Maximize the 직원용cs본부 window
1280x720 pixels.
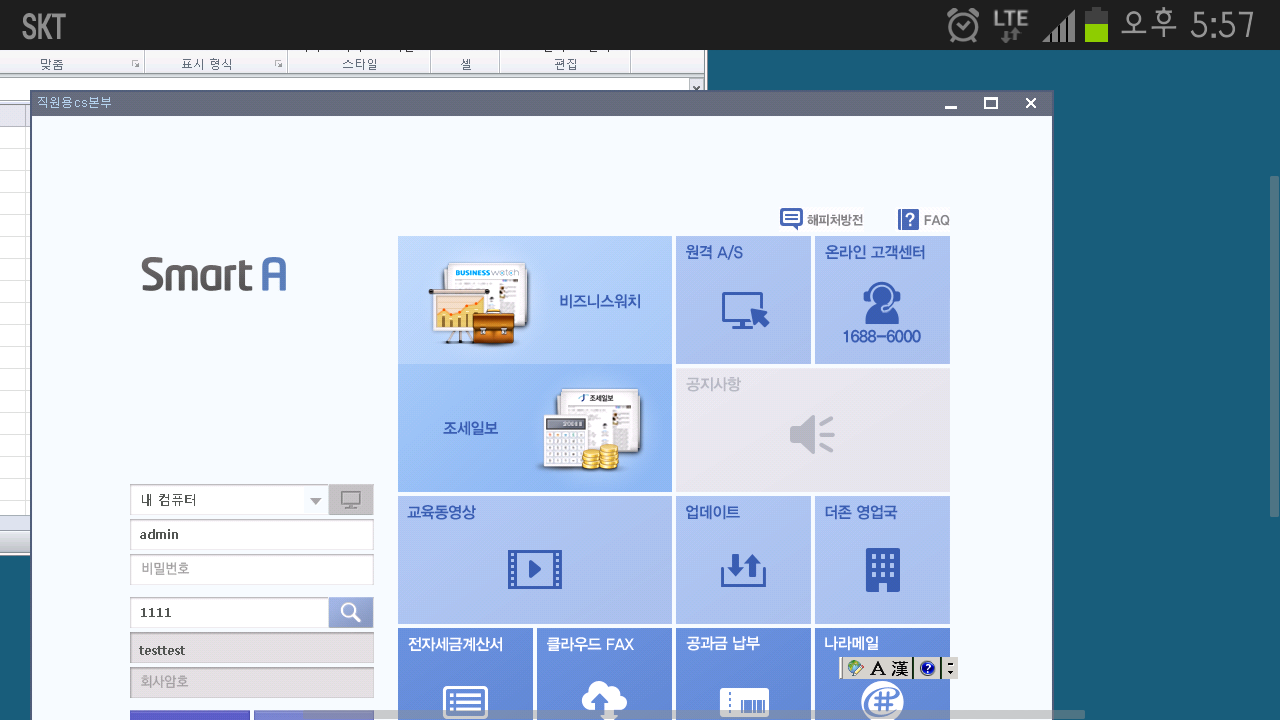[991, 104]
